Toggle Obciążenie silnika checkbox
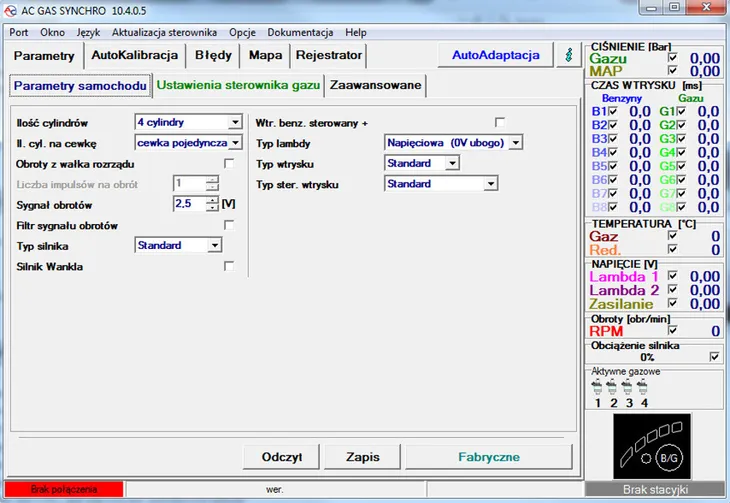 coord(714,357)
